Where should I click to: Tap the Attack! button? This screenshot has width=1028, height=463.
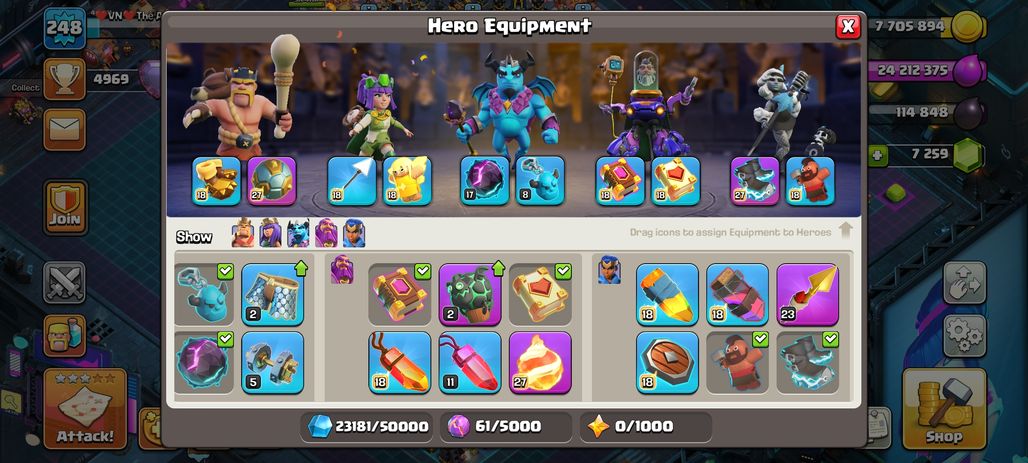85,409
